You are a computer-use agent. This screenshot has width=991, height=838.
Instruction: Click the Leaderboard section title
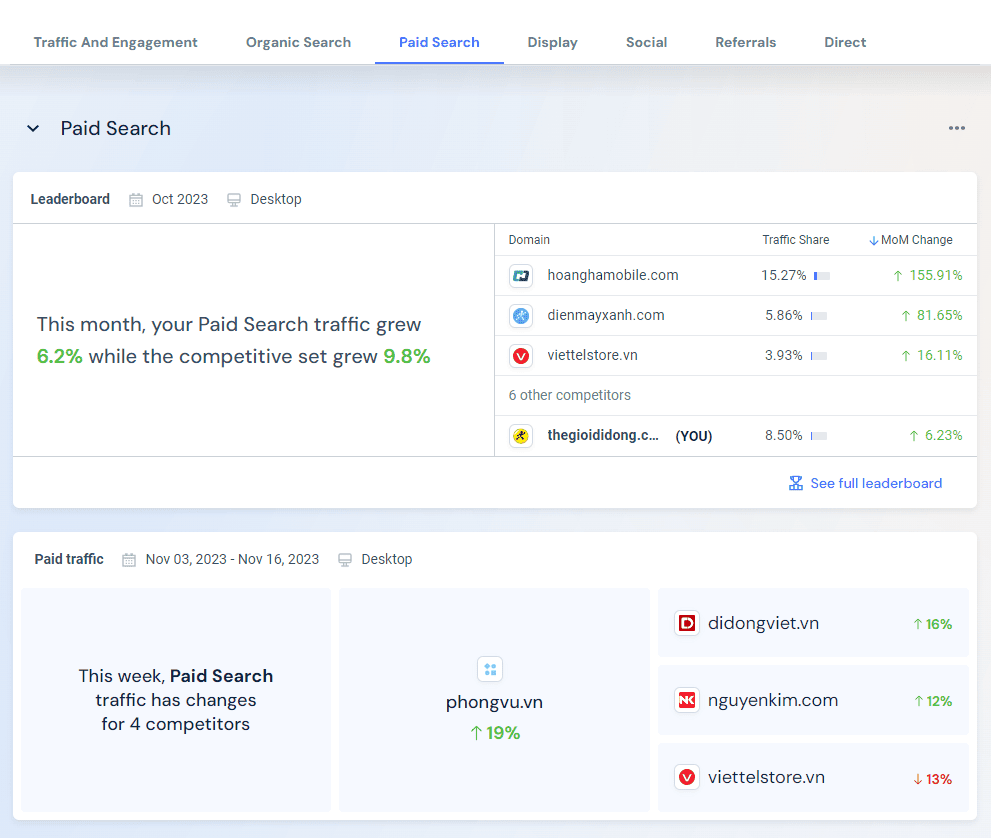point(70,199)
